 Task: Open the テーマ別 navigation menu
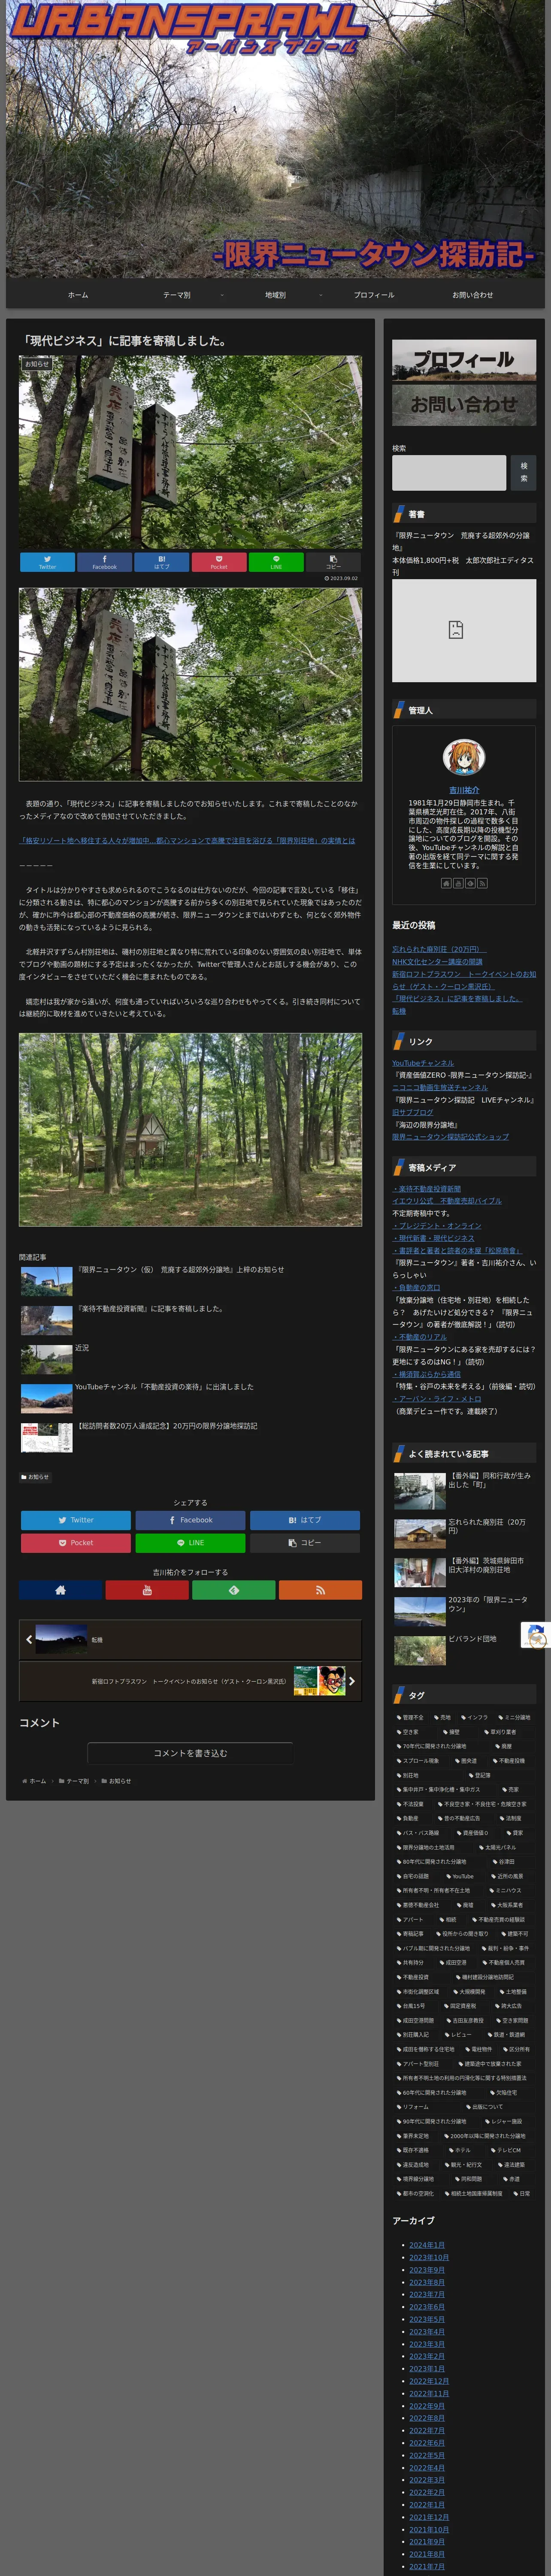pyautogui.click(x=177, y=295)
